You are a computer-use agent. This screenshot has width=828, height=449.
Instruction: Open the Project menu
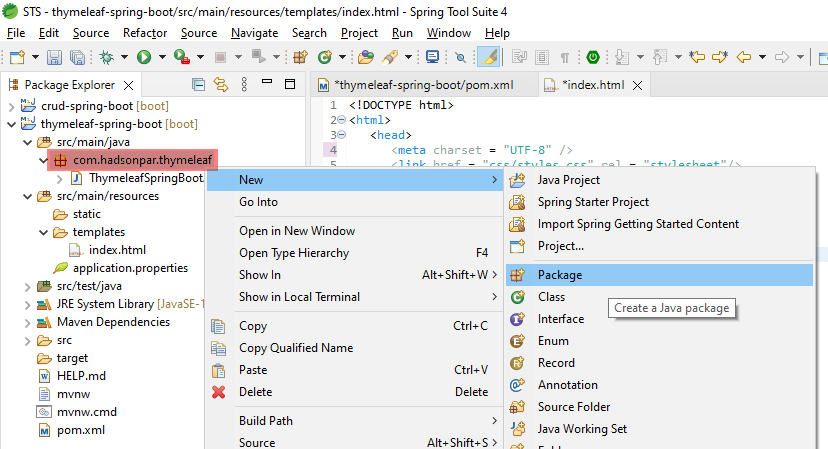tap(359, 33)
